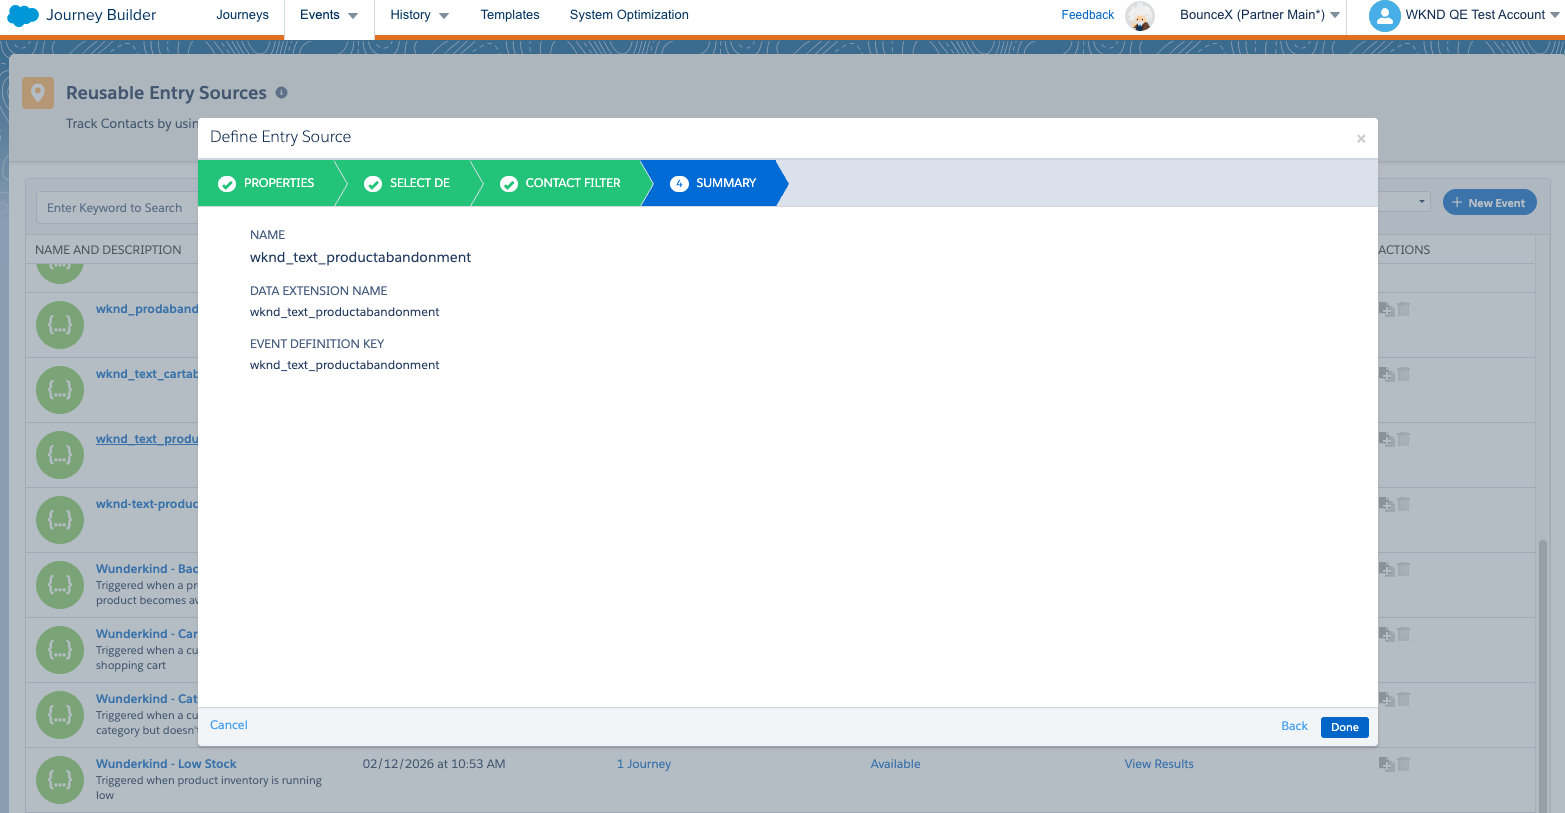Delete the Wunderkind - Low Stock event
Screen dimensions: 1565x813
coord(1404,764)
